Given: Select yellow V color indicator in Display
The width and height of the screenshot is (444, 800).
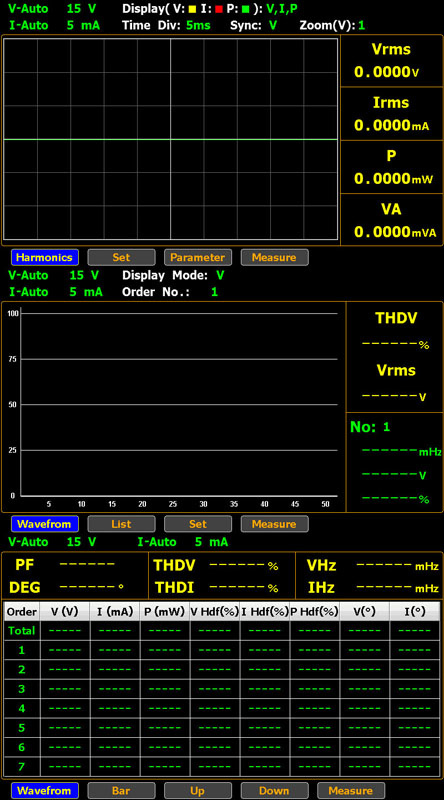Looking at the screenshot, I should 192,9.
